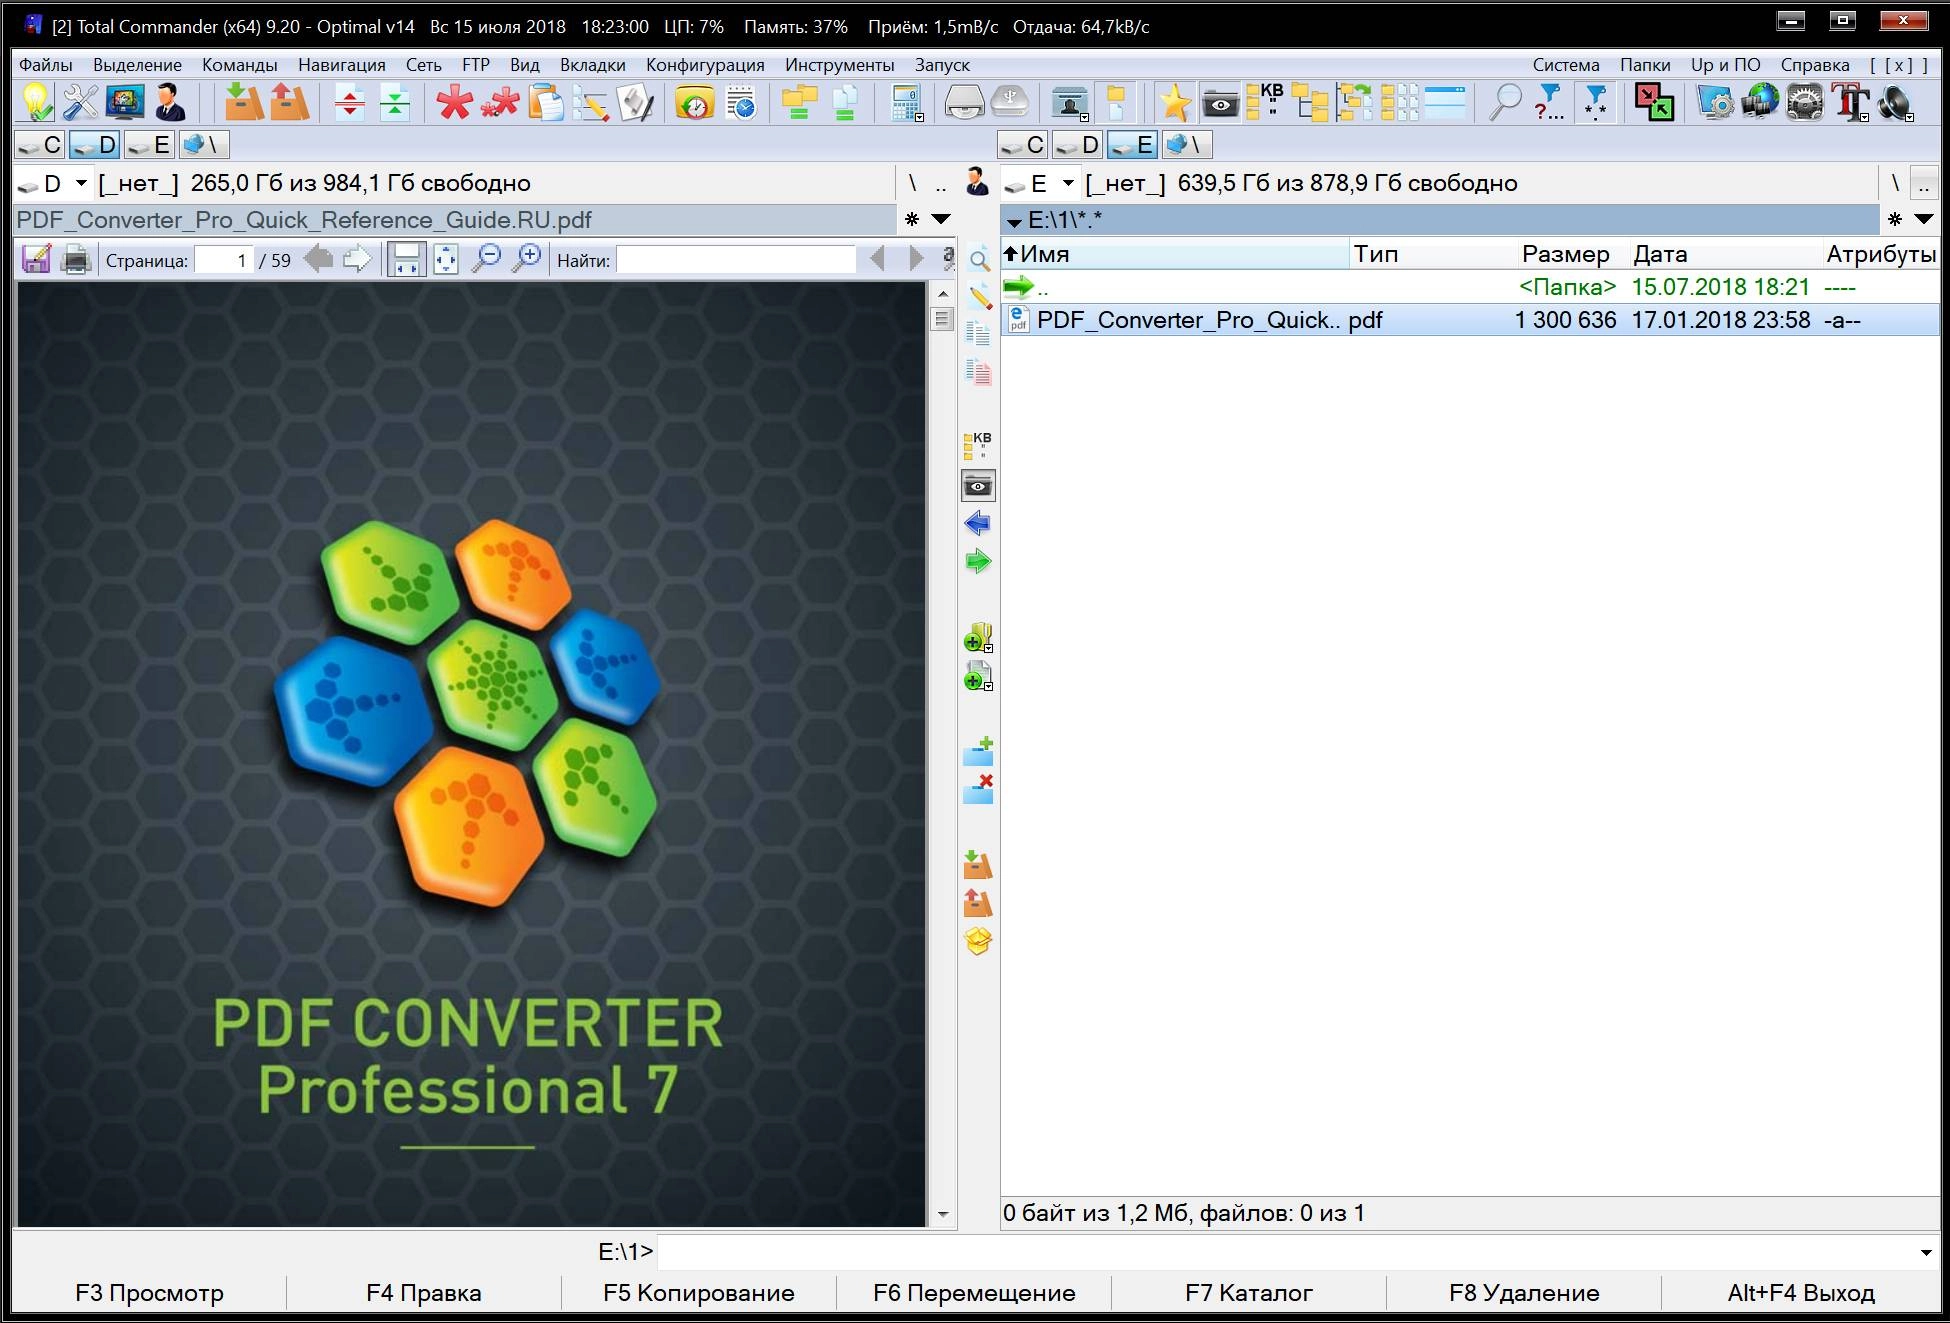Toggle quick view eye icon in main toolbar
This screenshot has width=1950, height=1323.
point(1220,104)
